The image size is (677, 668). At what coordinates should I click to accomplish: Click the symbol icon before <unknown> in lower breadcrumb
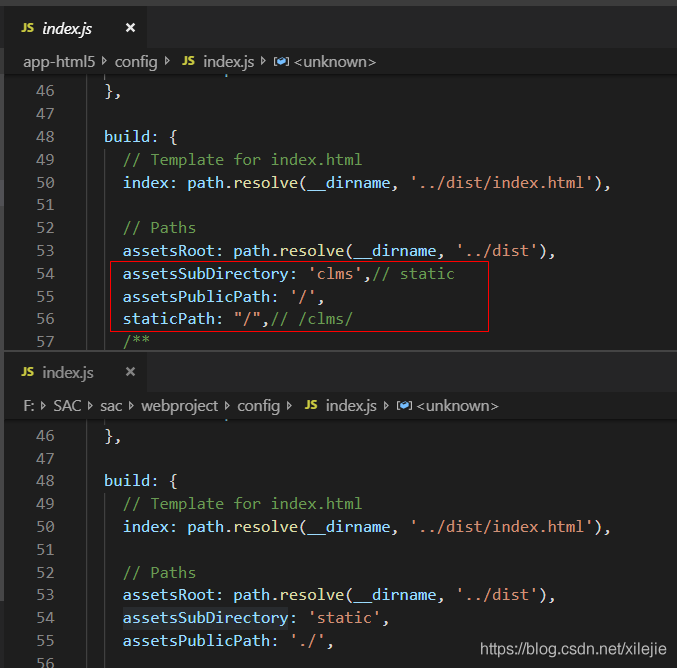coord(404,406)
